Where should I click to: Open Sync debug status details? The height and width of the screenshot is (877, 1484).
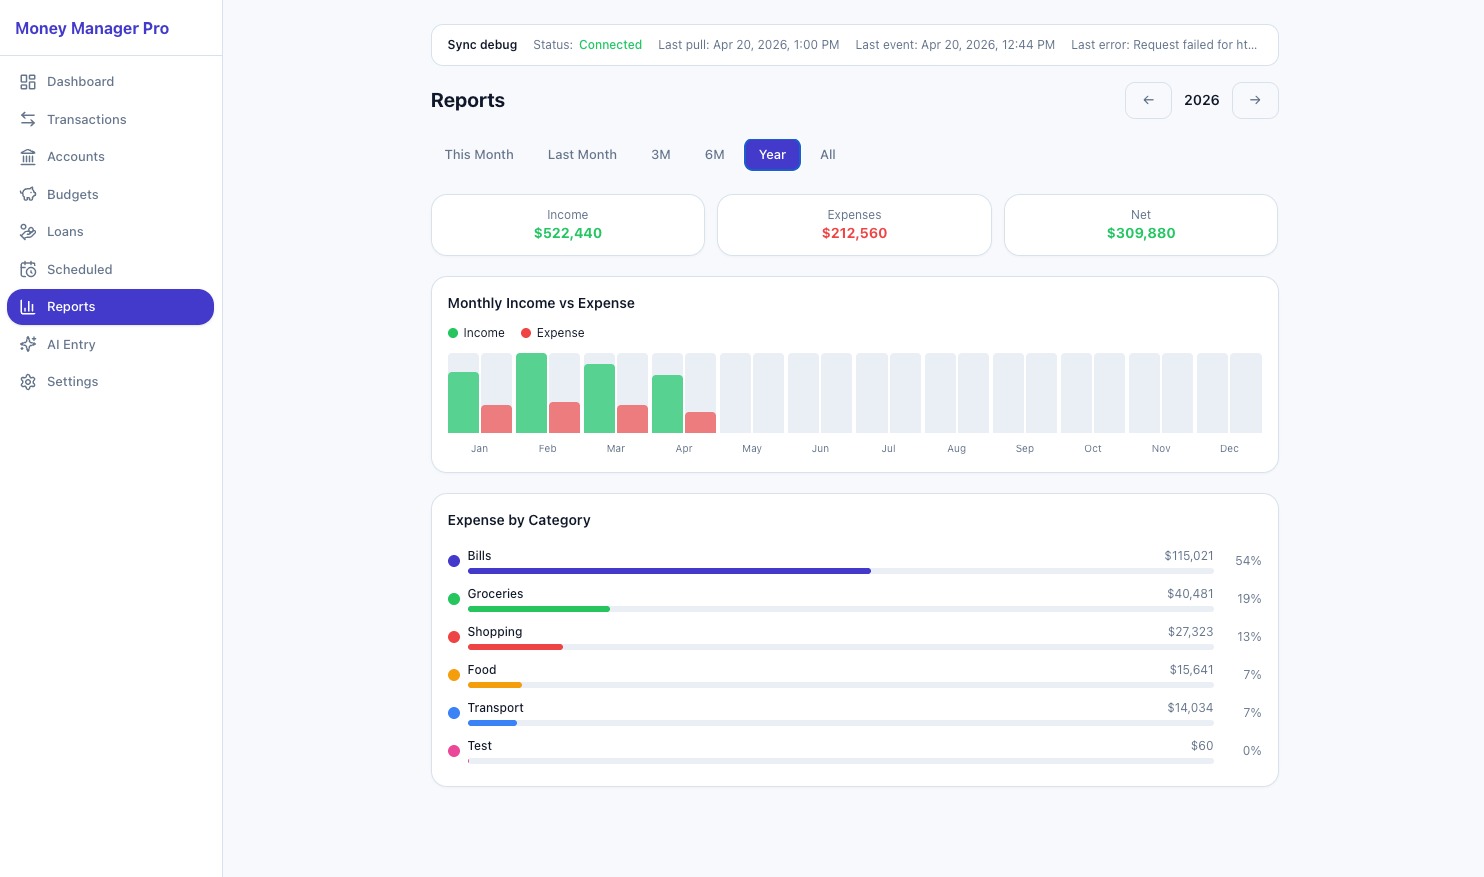coord(482,45)
